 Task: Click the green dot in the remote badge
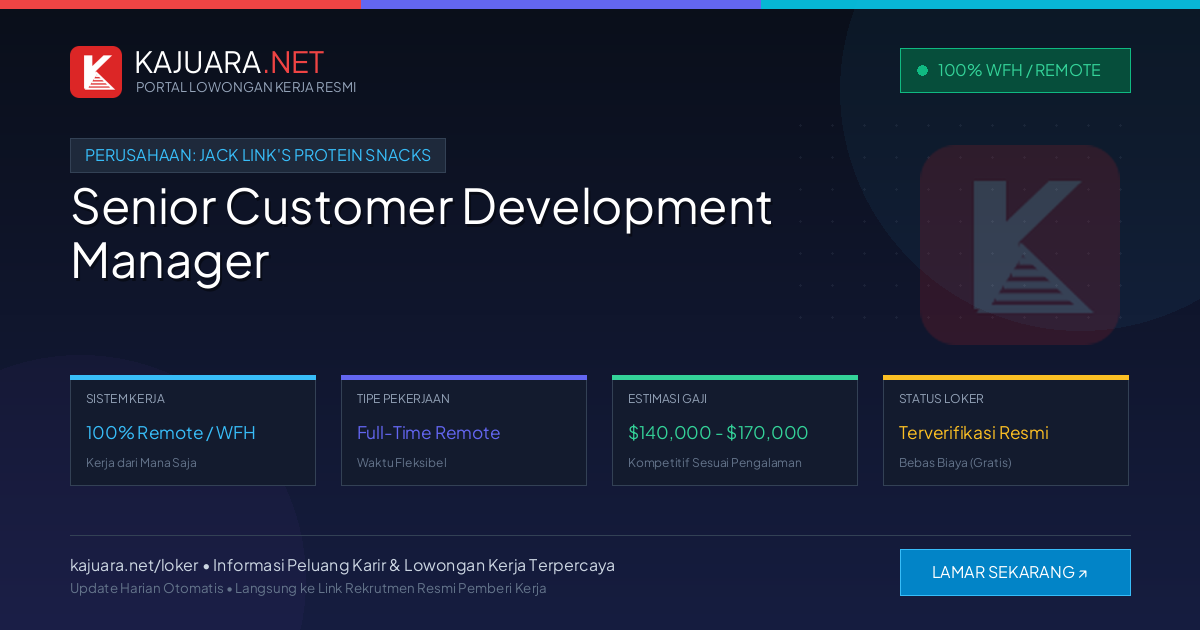coord(922,71)
